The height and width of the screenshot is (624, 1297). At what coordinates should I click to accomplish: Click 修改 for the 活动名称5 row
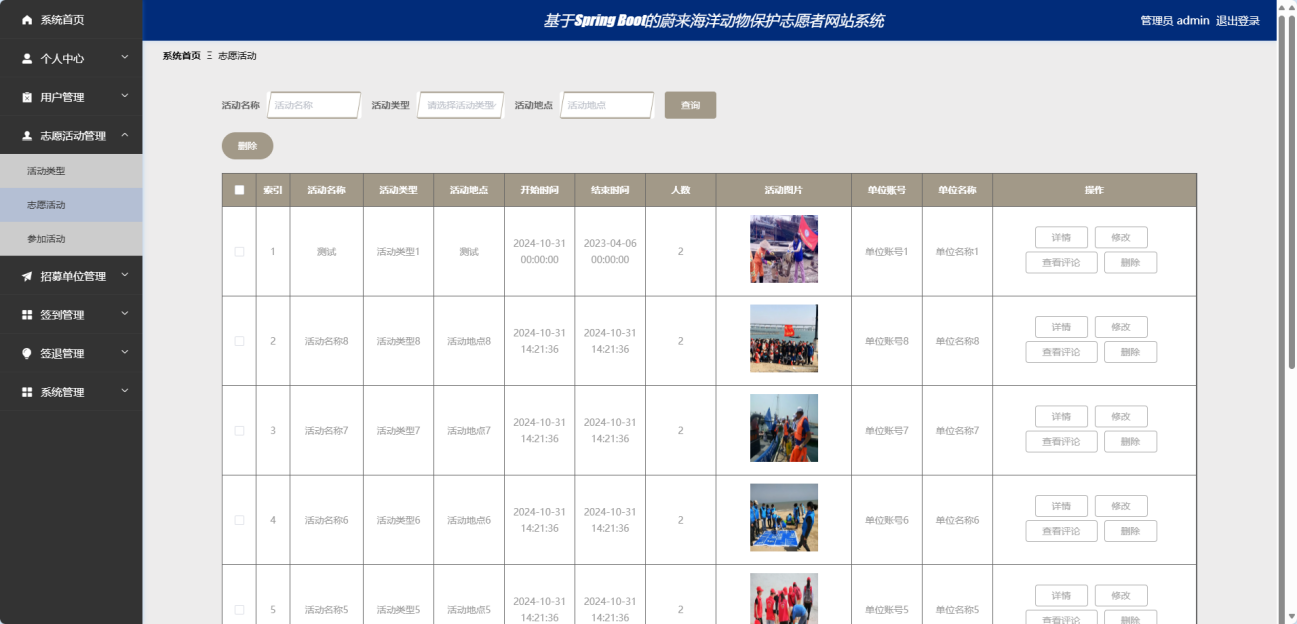tap(1121, 596)
